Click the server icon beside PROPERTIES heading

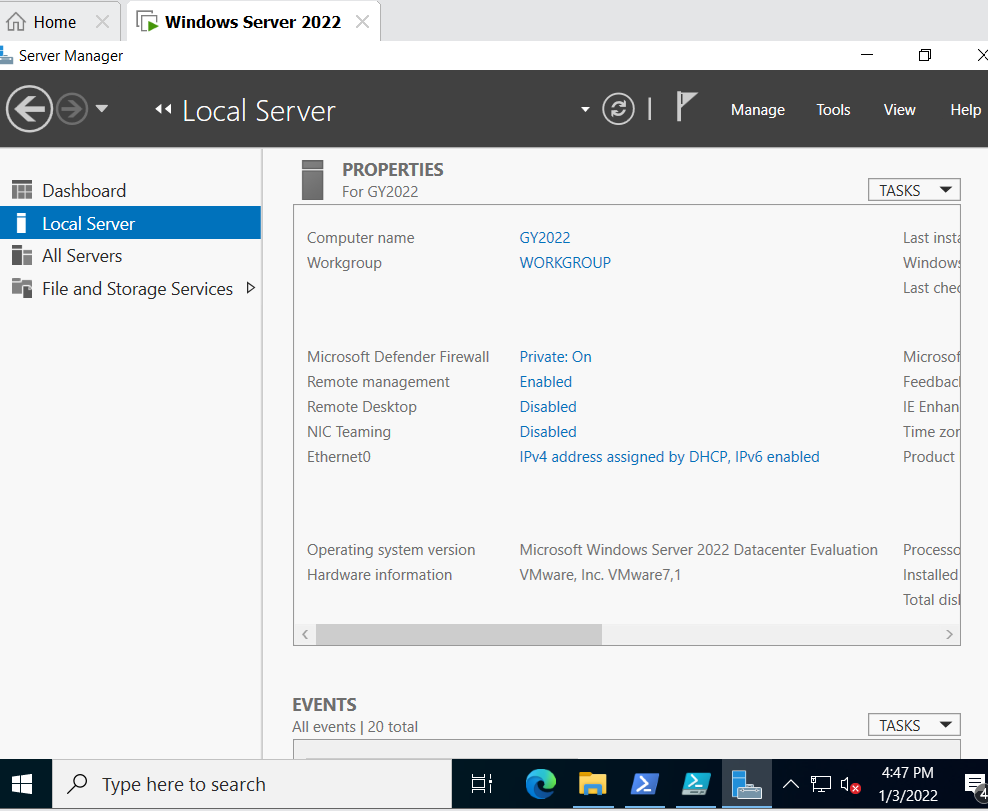313,180
